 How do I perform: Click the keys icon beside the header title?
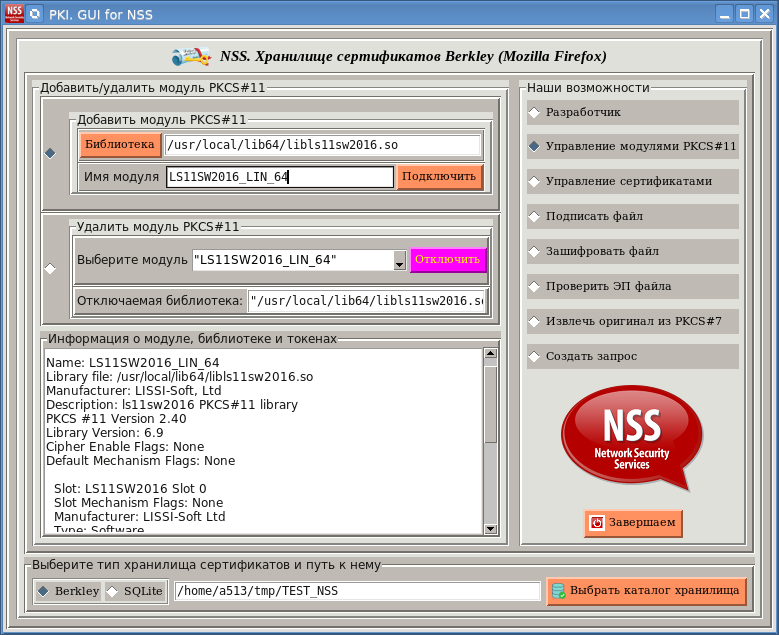[x=190, y=57]
